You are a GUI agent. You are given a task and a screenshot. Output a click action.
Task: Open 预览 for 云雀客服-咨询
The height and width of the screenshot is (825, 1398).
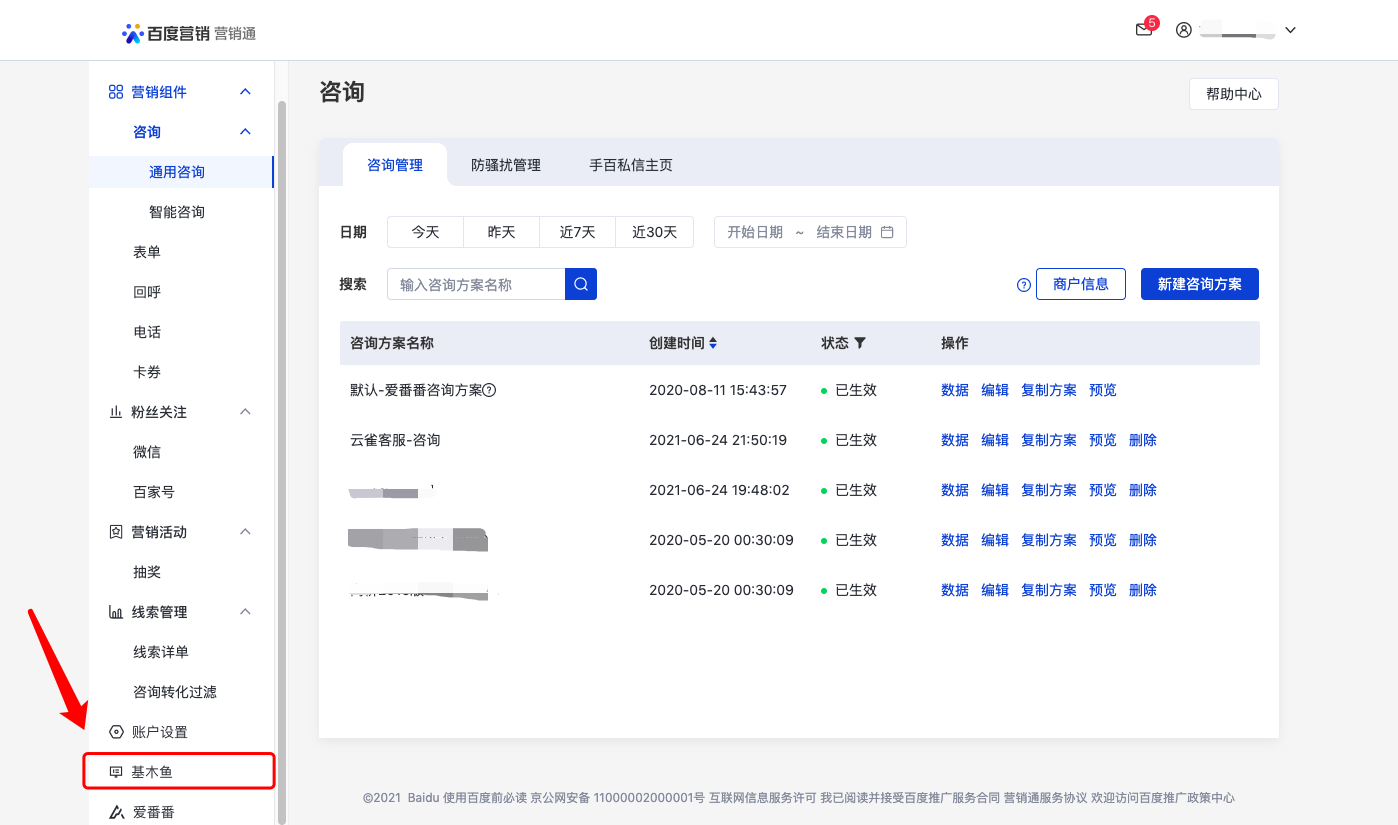1102,439
